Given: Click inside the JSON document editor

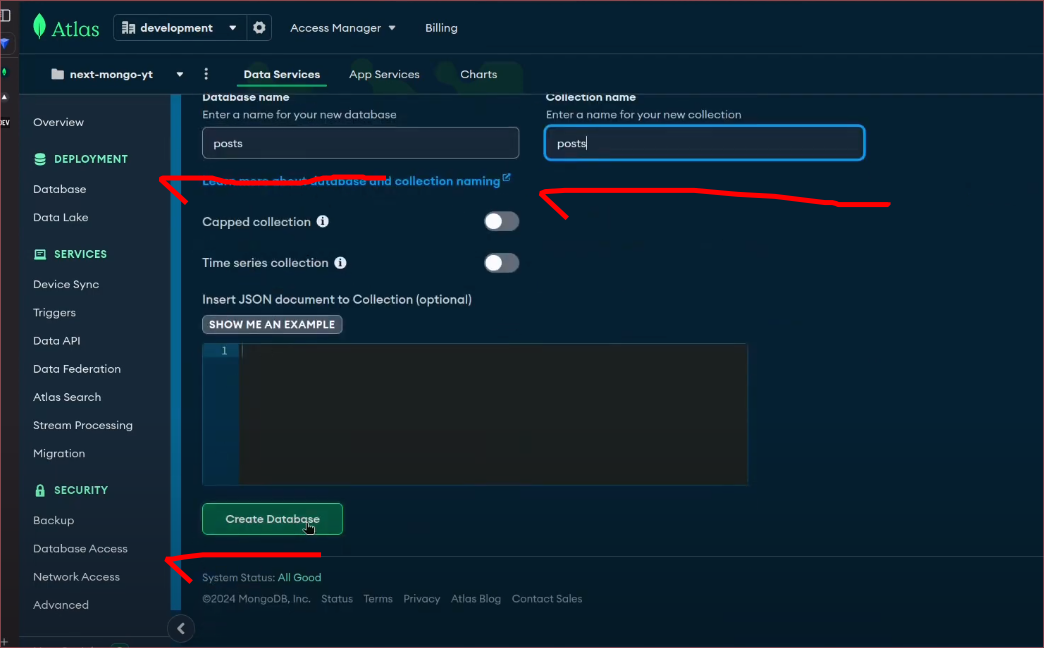Looking at the screenshot, I should [x=493, y=414].
